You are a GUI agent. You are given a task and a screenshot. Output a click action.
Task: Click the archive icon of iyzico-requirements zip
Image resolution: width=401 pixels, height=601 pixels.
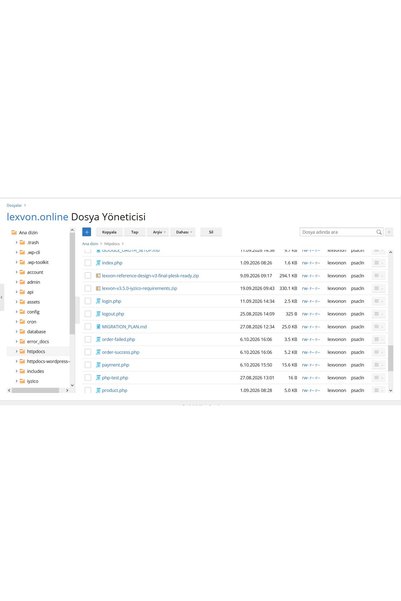[x=98, y=288]
